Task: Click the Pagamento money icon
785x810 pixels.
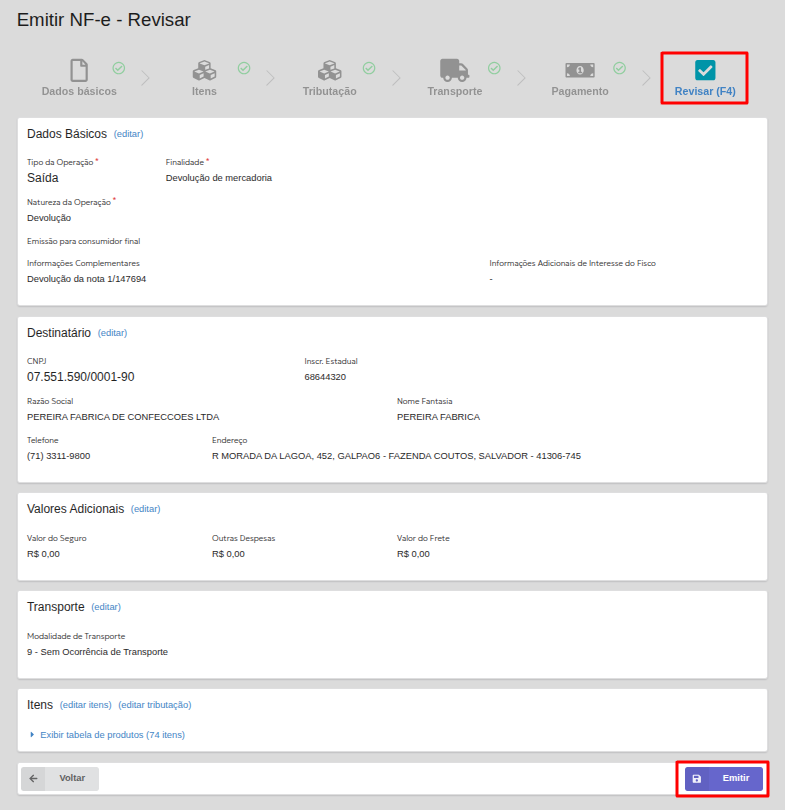Action: point(579,70)
